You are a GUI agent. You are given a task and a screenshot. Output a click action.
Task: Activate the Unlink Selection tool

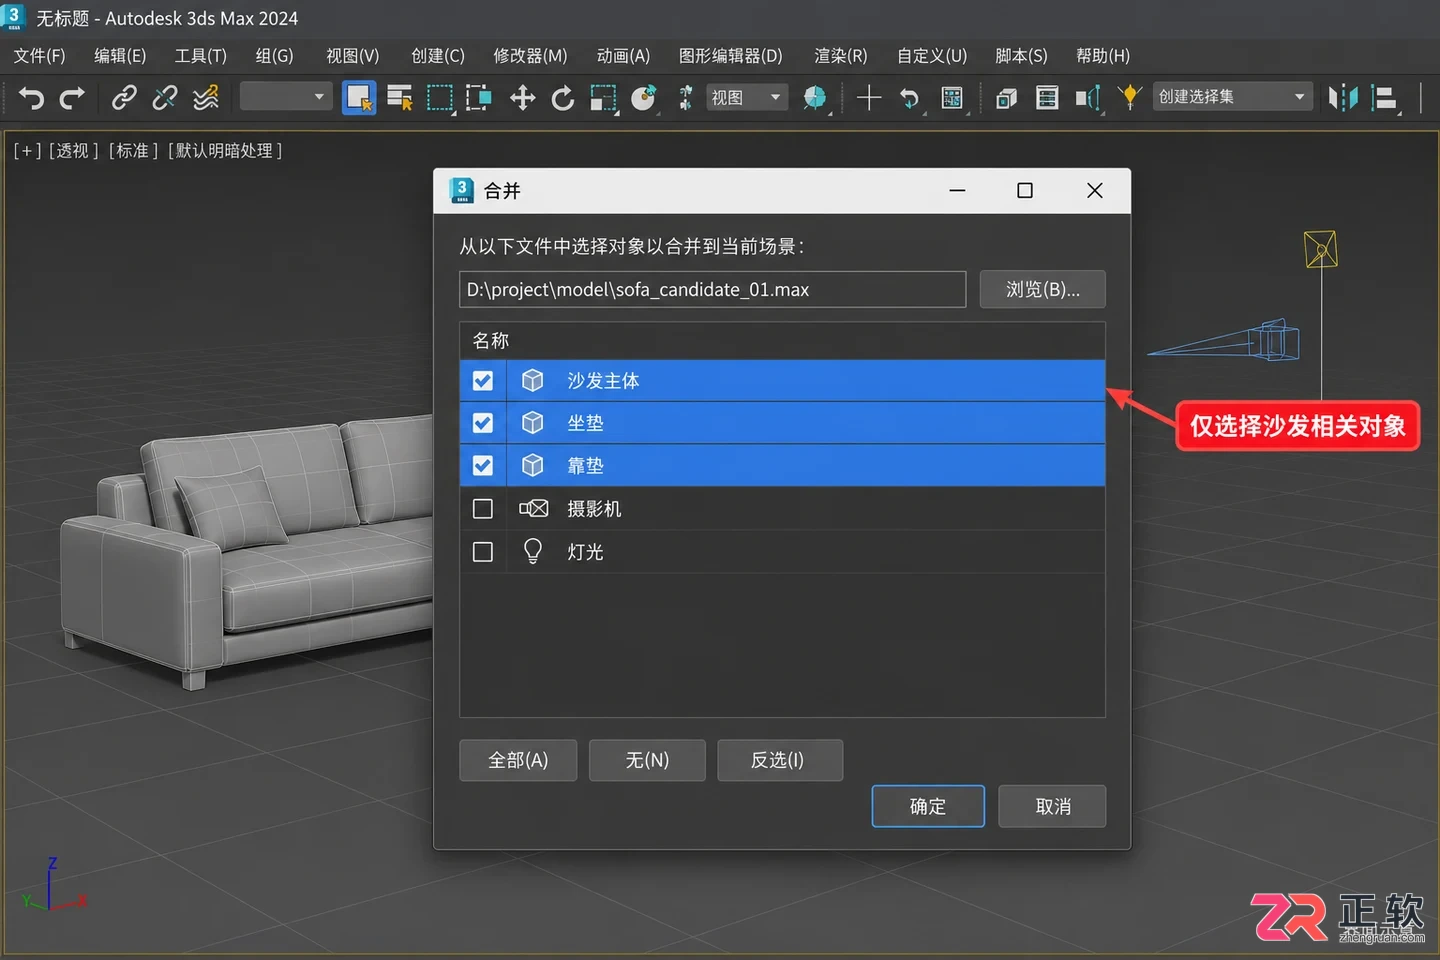coord(165,97)
